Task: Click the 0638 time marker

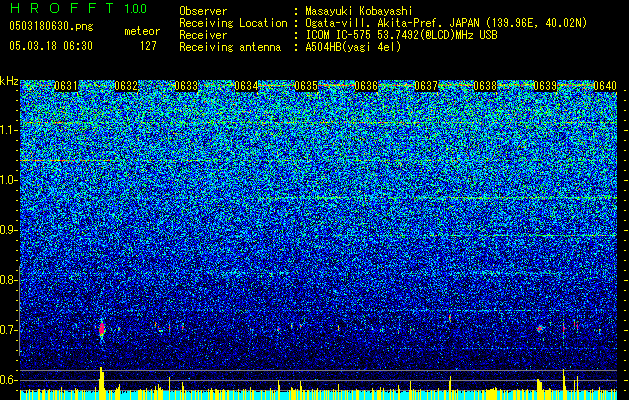Action: point(485,86)
